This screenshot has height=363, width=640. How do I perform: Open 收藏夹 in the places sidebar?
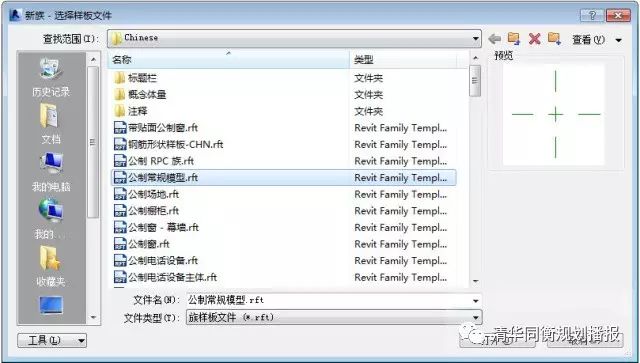[51, 266]
